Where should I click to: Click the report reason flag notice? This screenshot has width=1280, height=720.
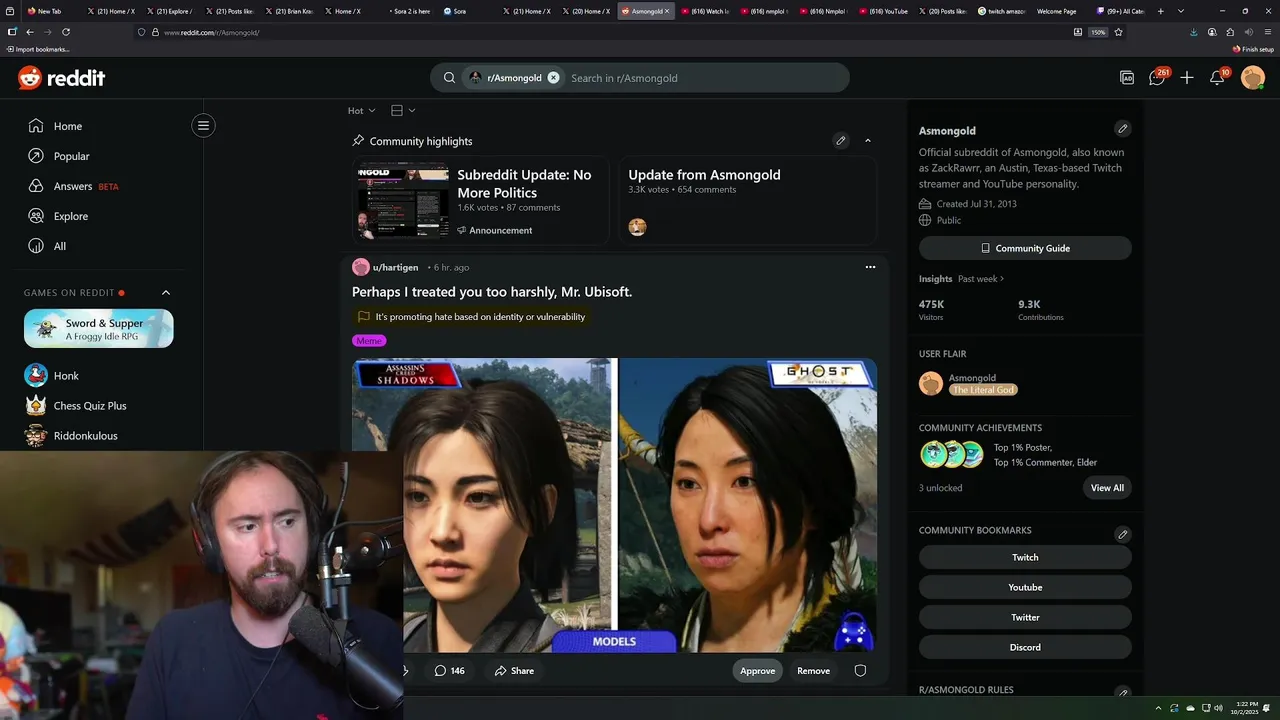(471, 317)
